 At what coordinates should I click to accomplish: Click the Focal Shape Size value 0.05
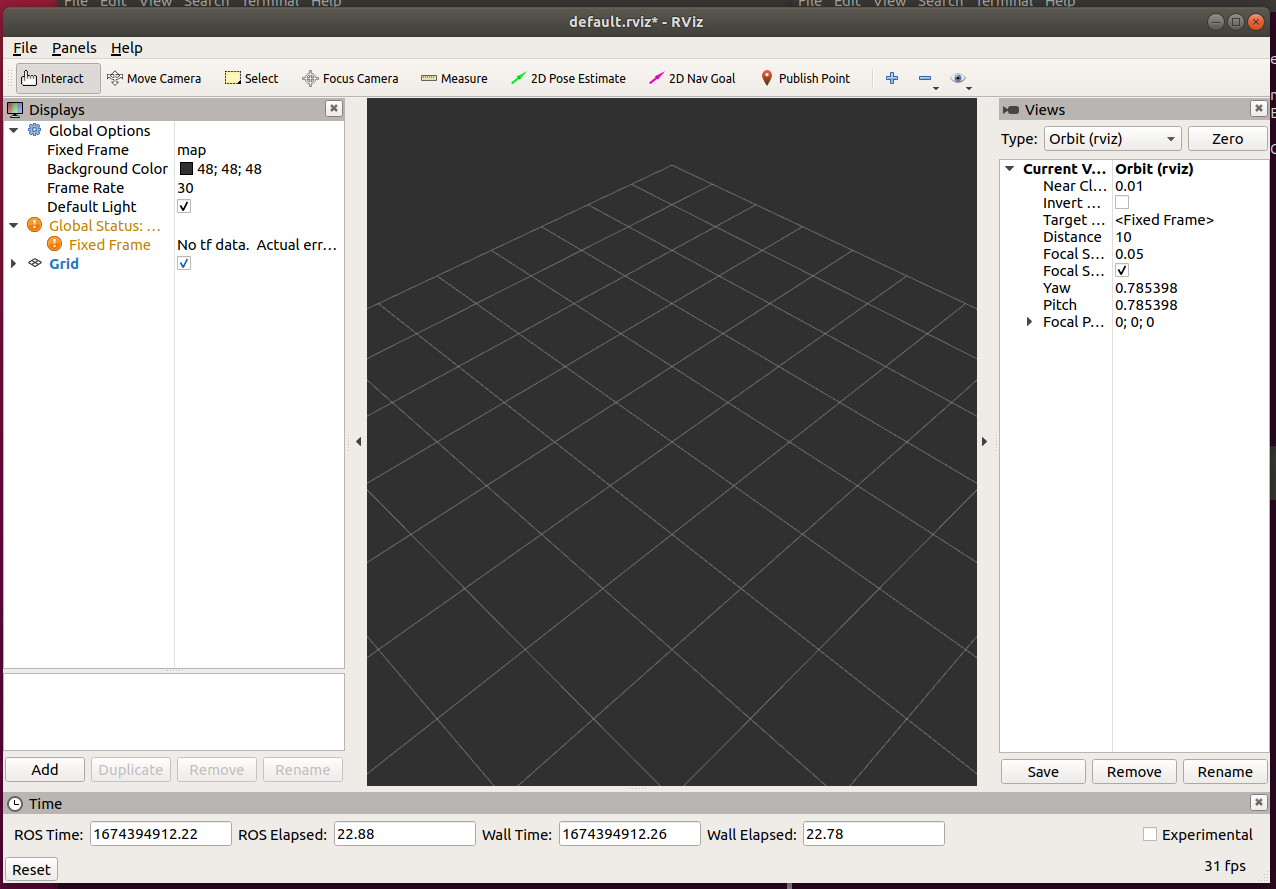[x=1129, y=254]
